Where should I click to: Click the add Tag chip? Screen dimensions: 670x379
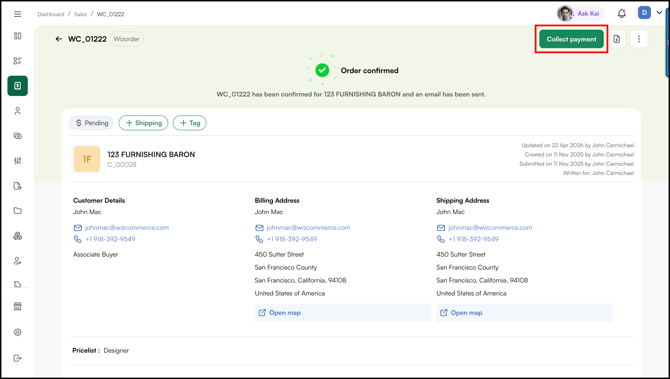[x=190, y=123]
